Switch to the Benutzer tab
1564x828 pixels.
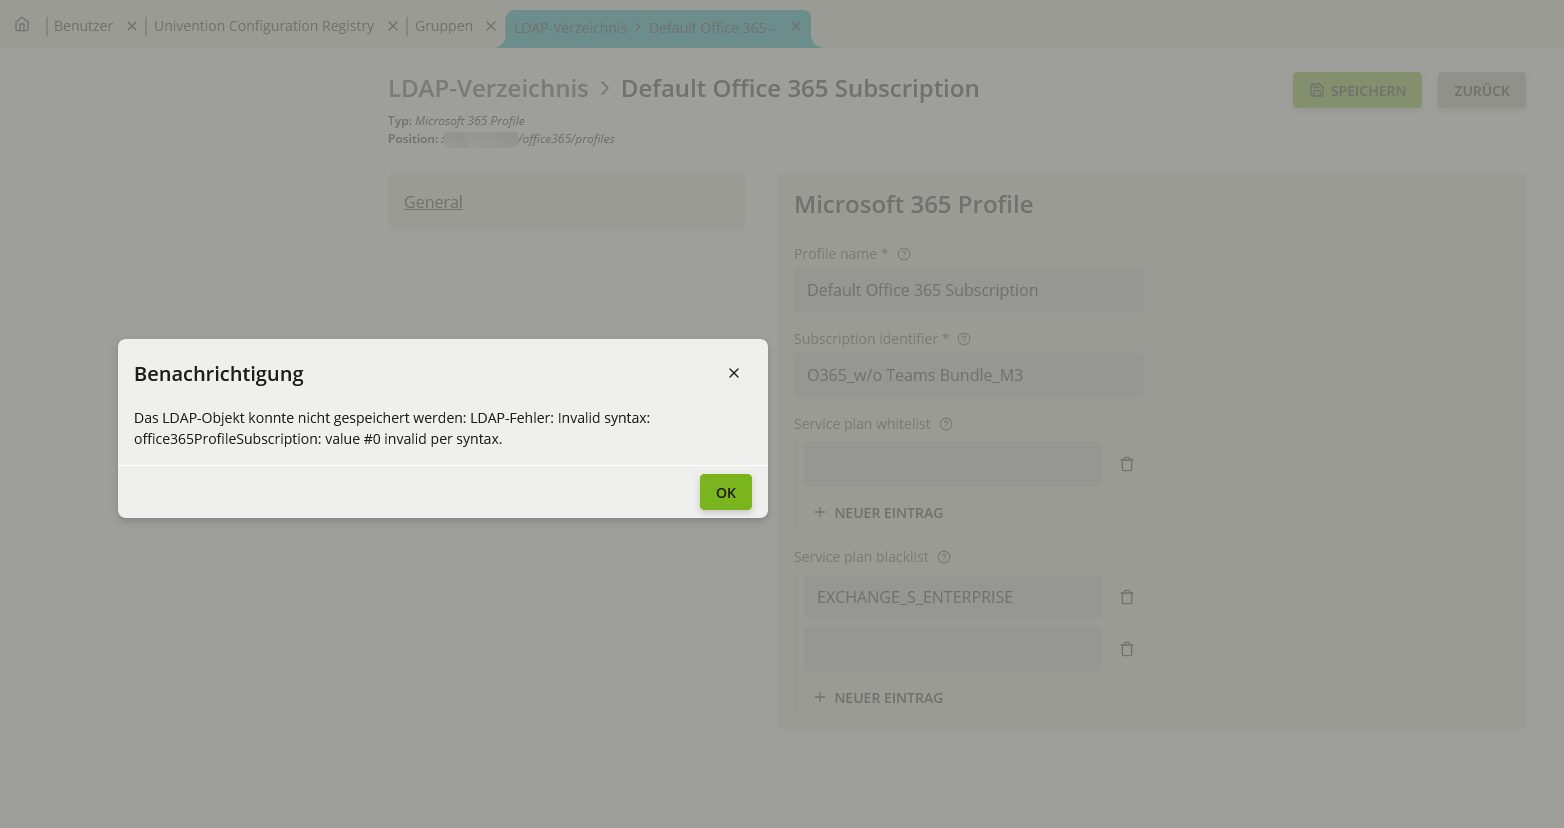[83, 26]
